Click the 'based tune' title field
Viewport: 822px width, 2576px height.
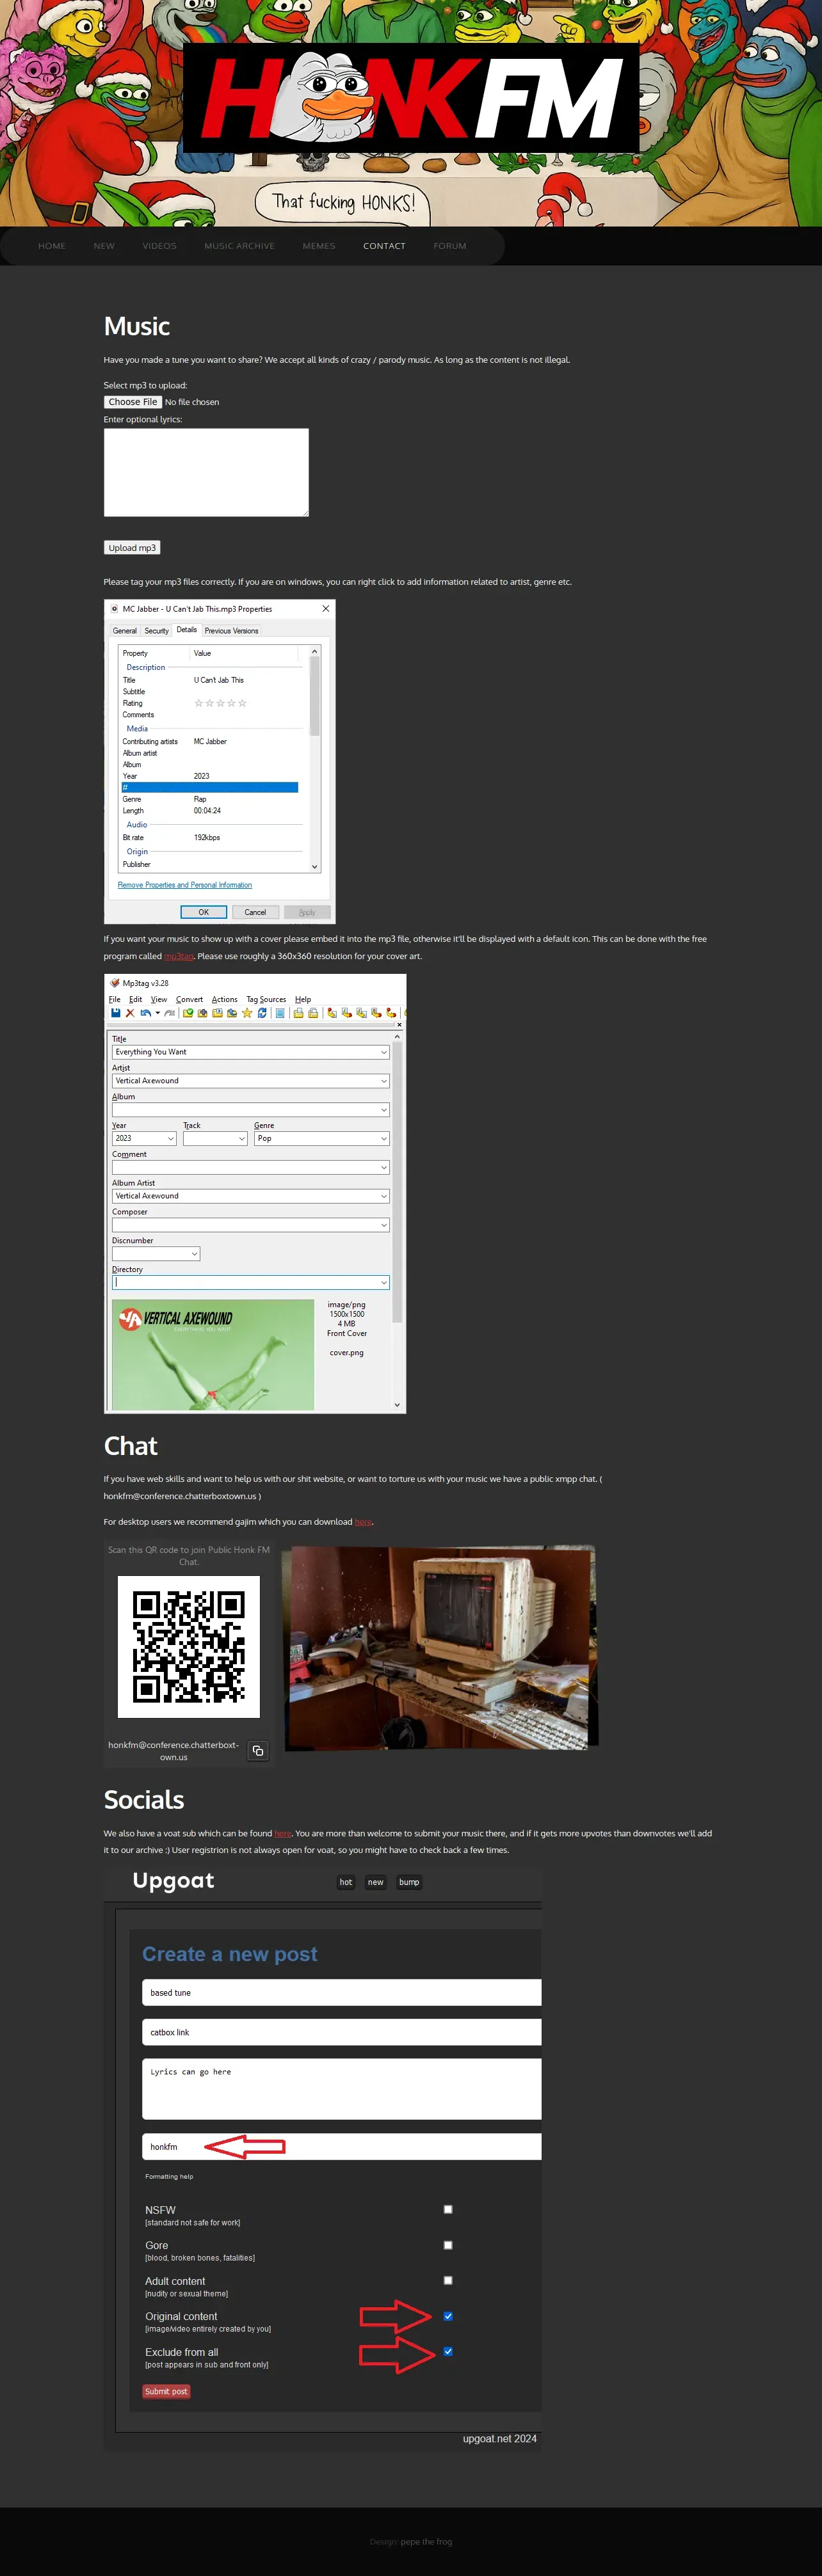341,1992
